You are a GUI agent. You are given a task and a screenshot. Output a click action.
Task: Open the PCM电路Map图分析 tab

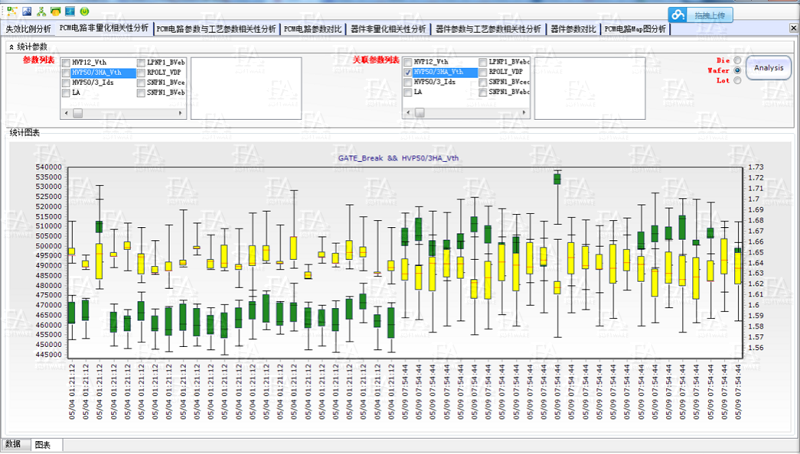(635, 30)
